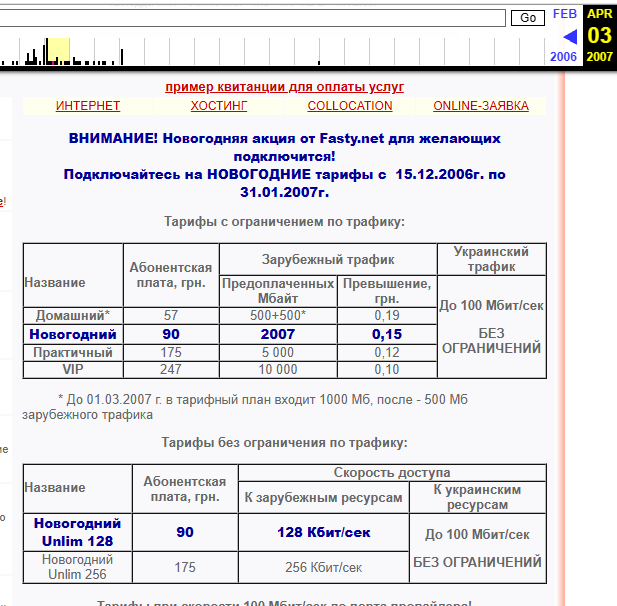Image resolution: width=617 pixels, height=606 pixels.
Task: Click the Украинский трафик column header
Action: click(x=491, y=259)
